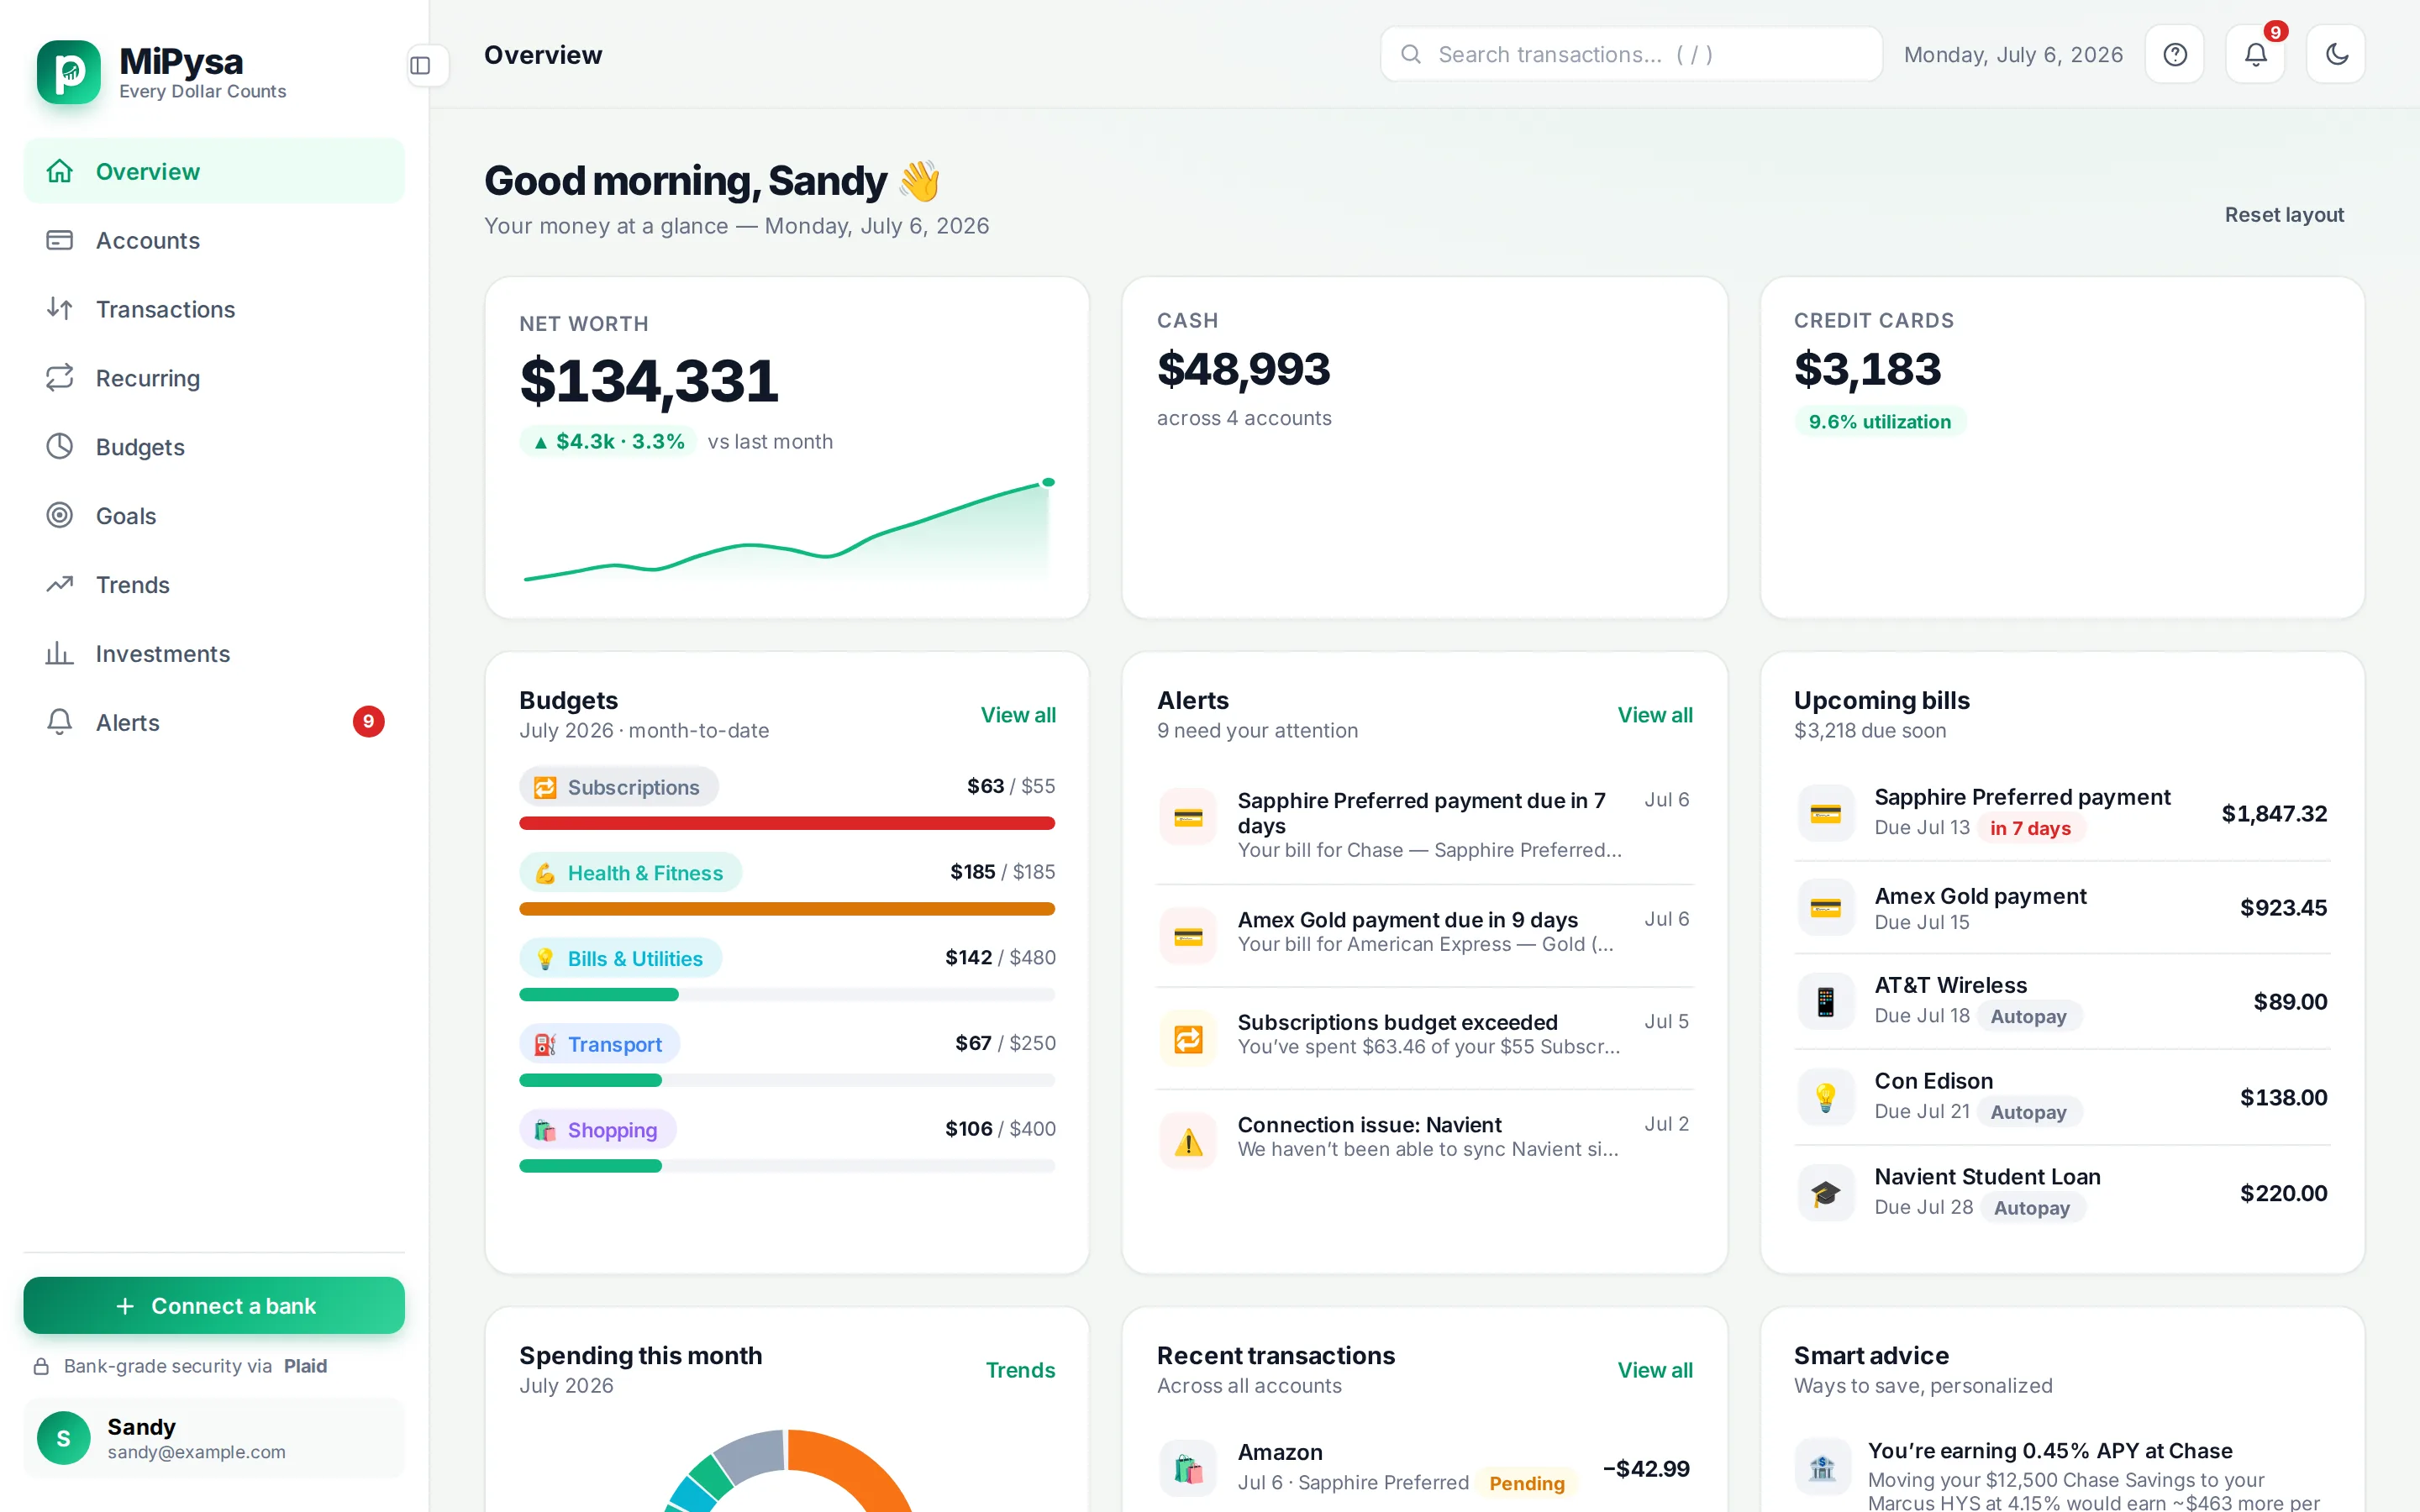Click the Recurring loop icon in sidebar
The image size is (2420, 1512).
click(60, 378)
